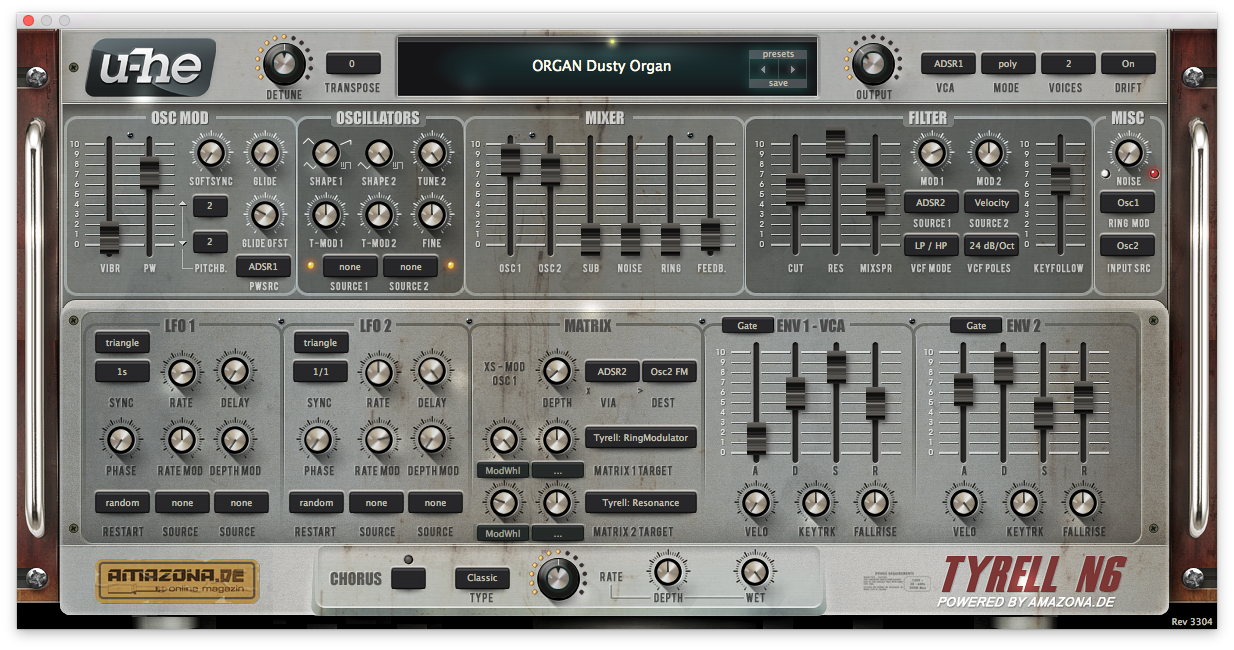Click the previous preset arrow
This screenshot has height=650, width=1234.
click(764, 69)
